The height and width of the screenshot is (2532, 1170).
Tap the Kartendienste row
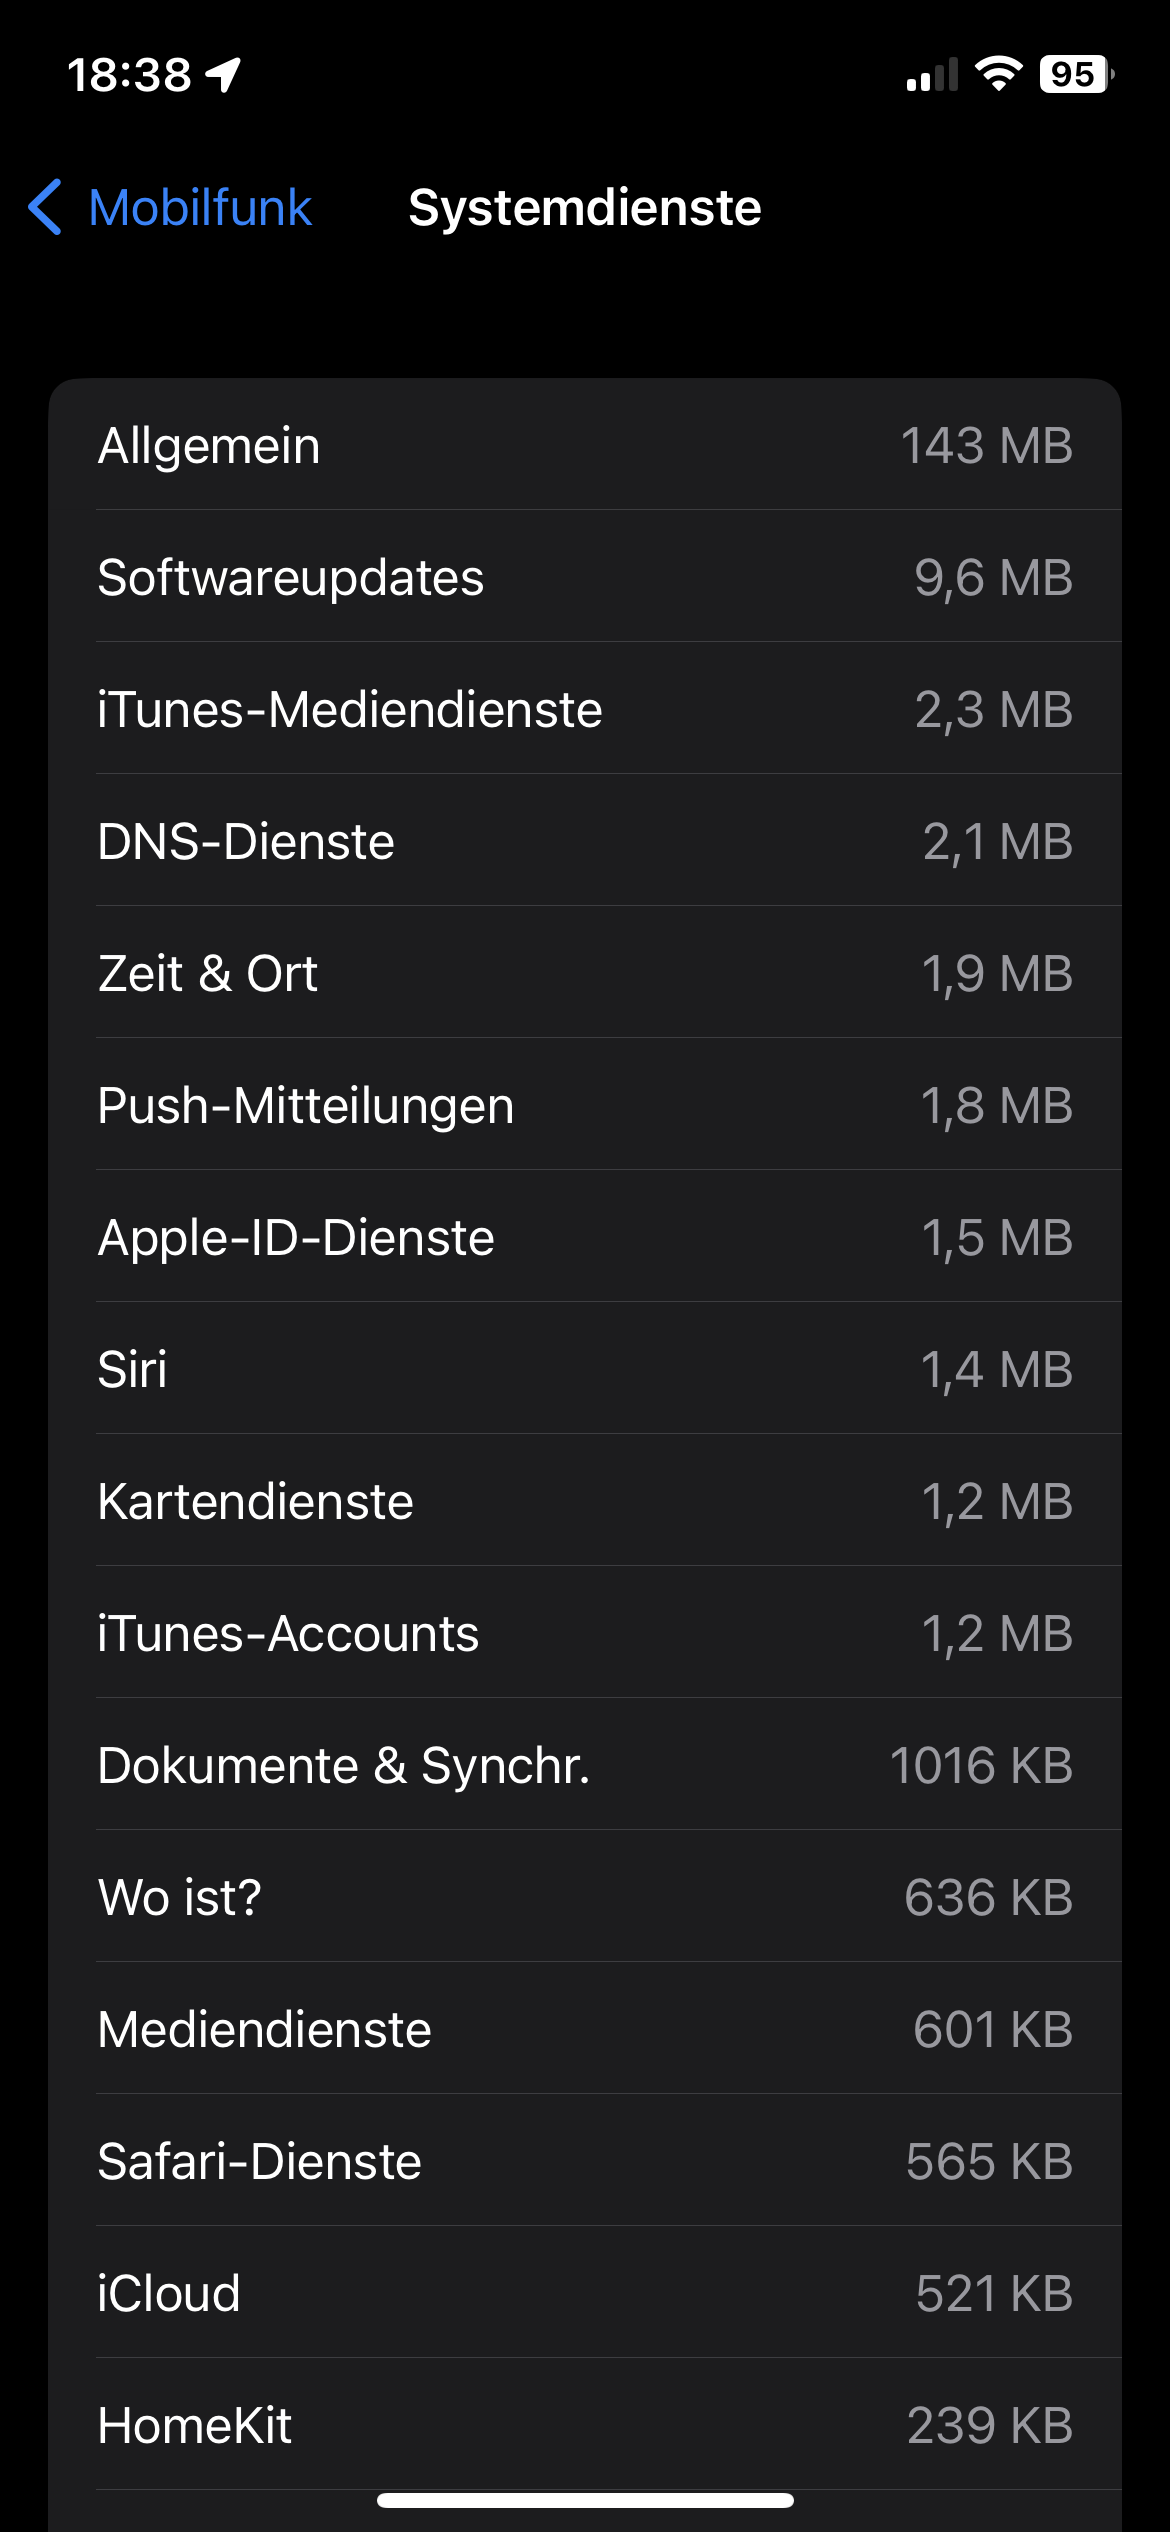(585, 1501)
